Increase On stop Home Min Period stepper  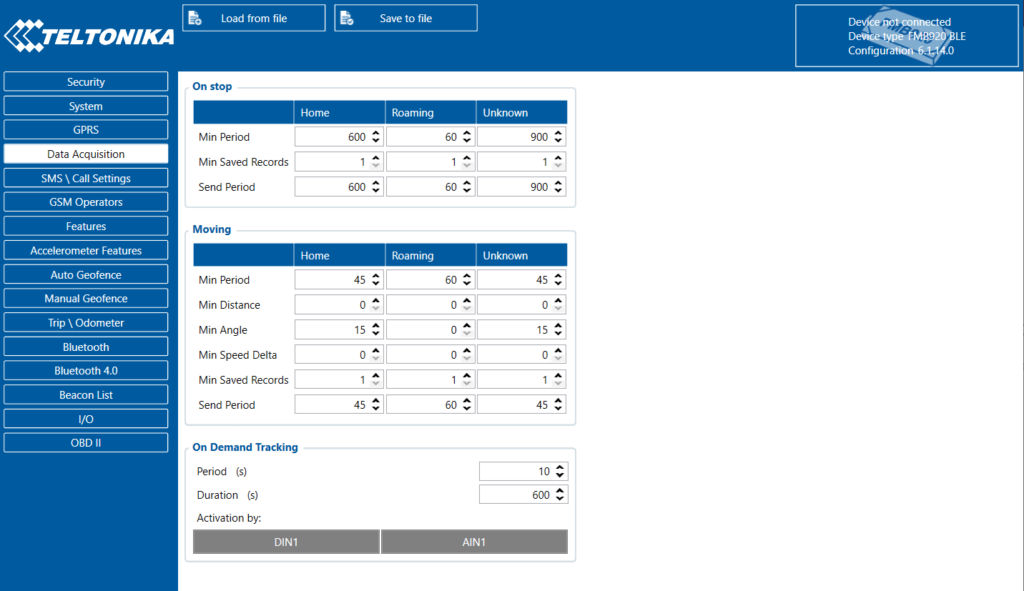(376, 133)
